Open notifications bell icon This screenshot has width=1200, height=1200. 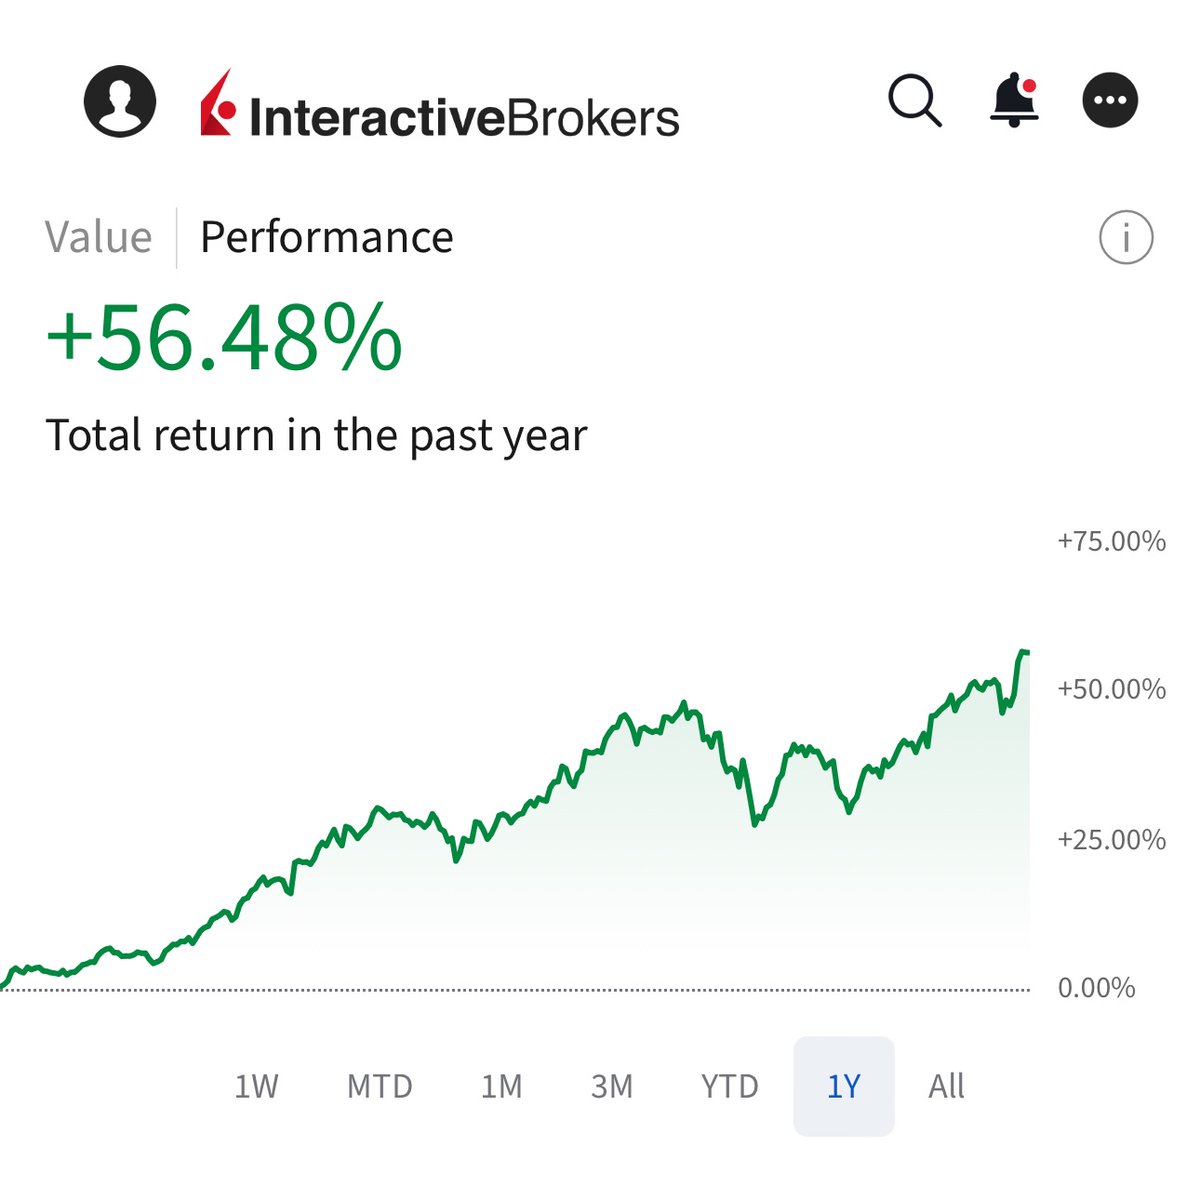(x=1014, y=101)
